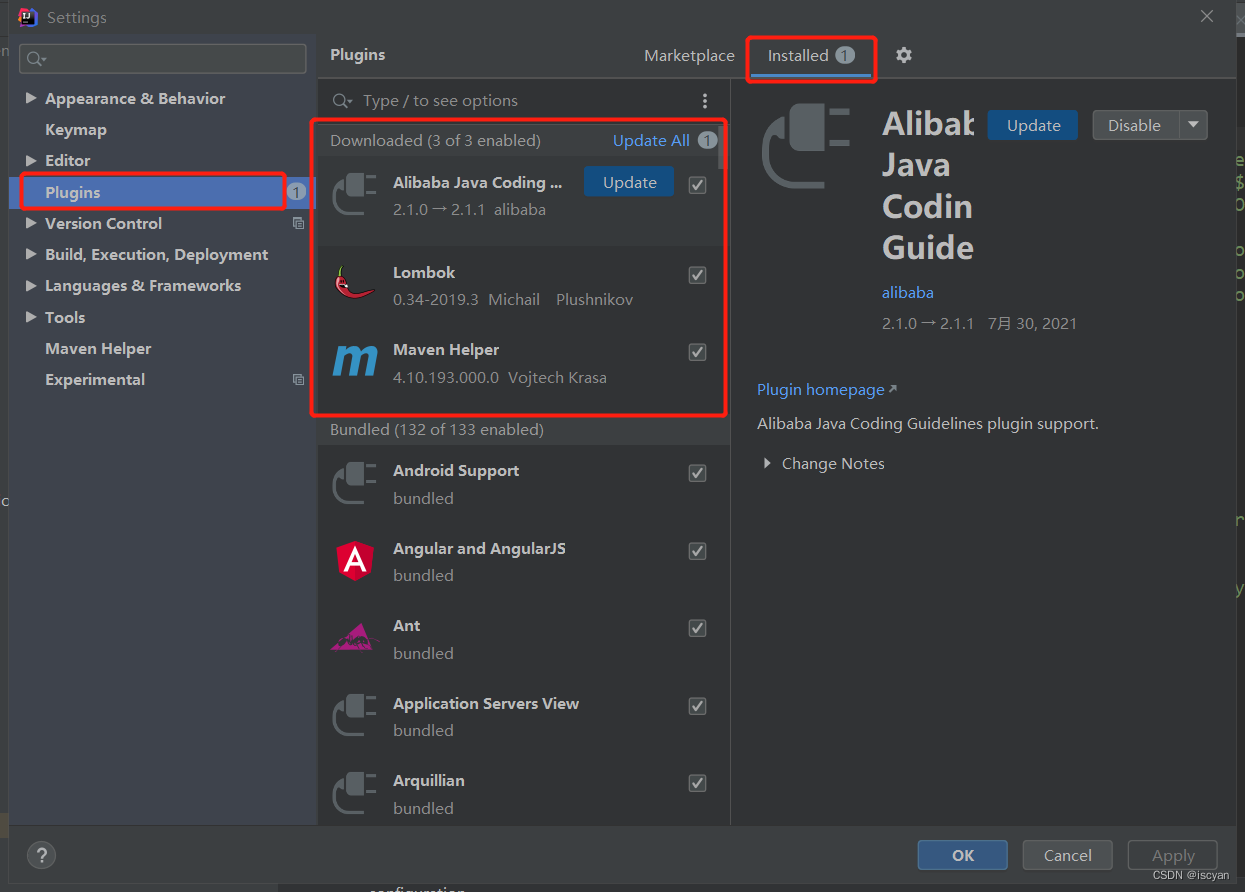Open the Disable button dropdown arrow
The image size is (1245, 892).
(1193, 125)
